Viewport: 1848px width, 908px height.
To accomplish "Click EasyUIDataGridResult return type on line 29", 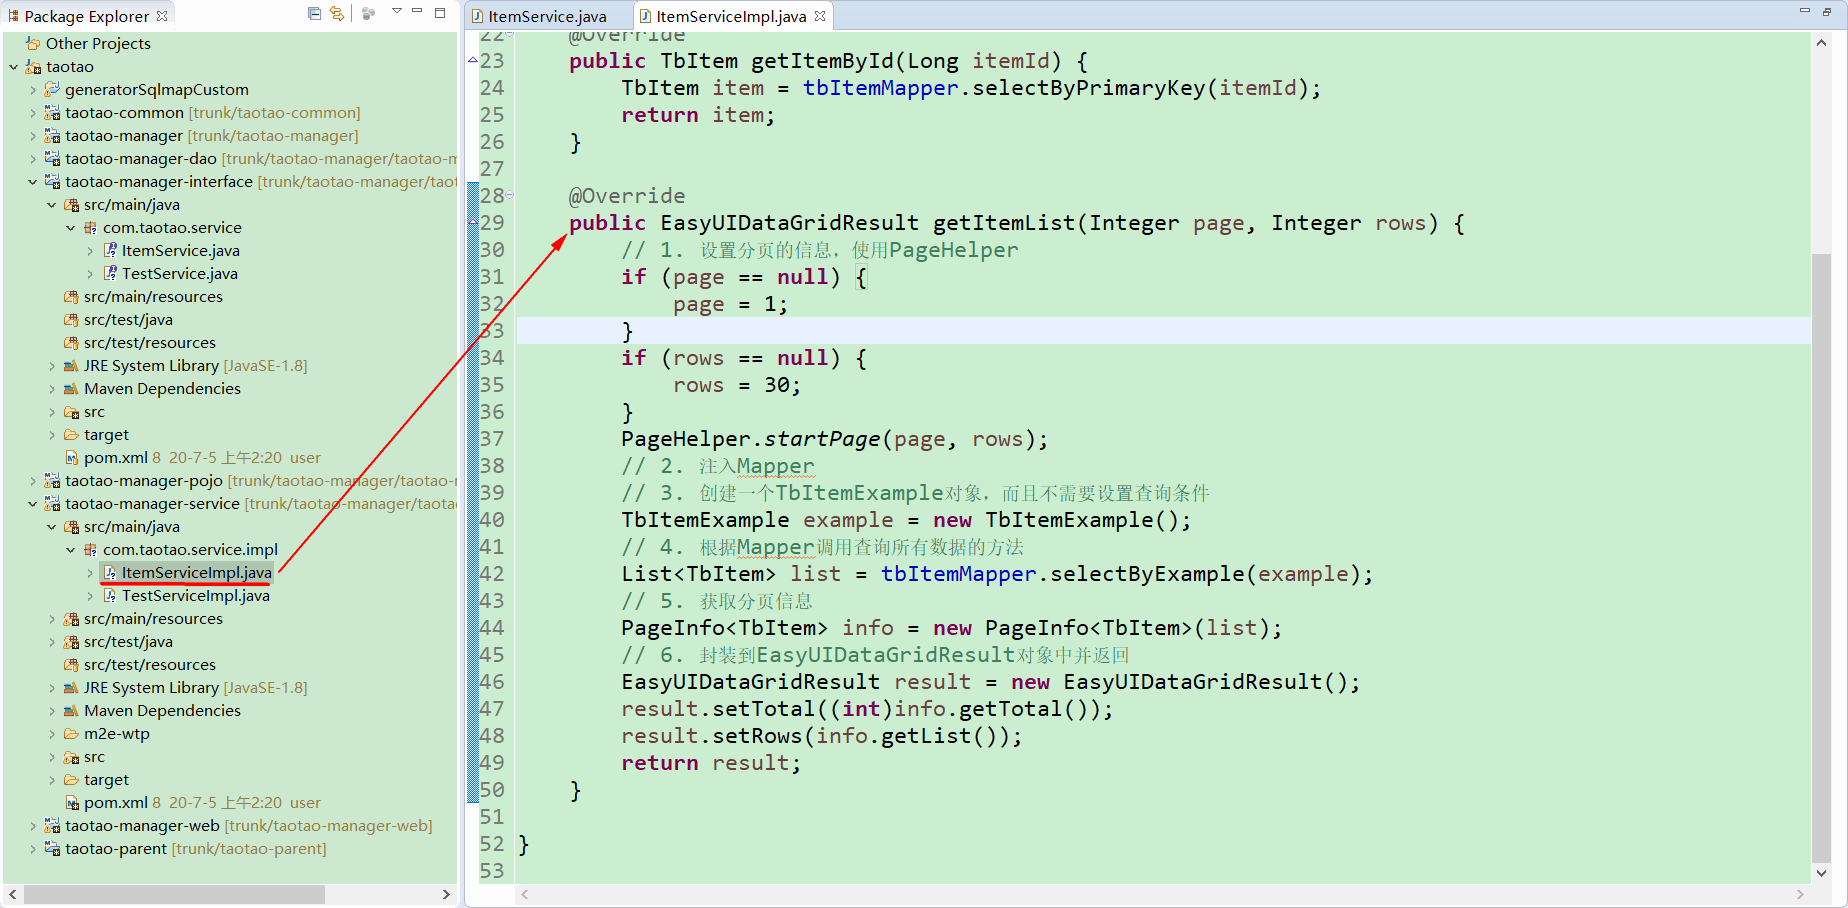I will click(789, 223).
